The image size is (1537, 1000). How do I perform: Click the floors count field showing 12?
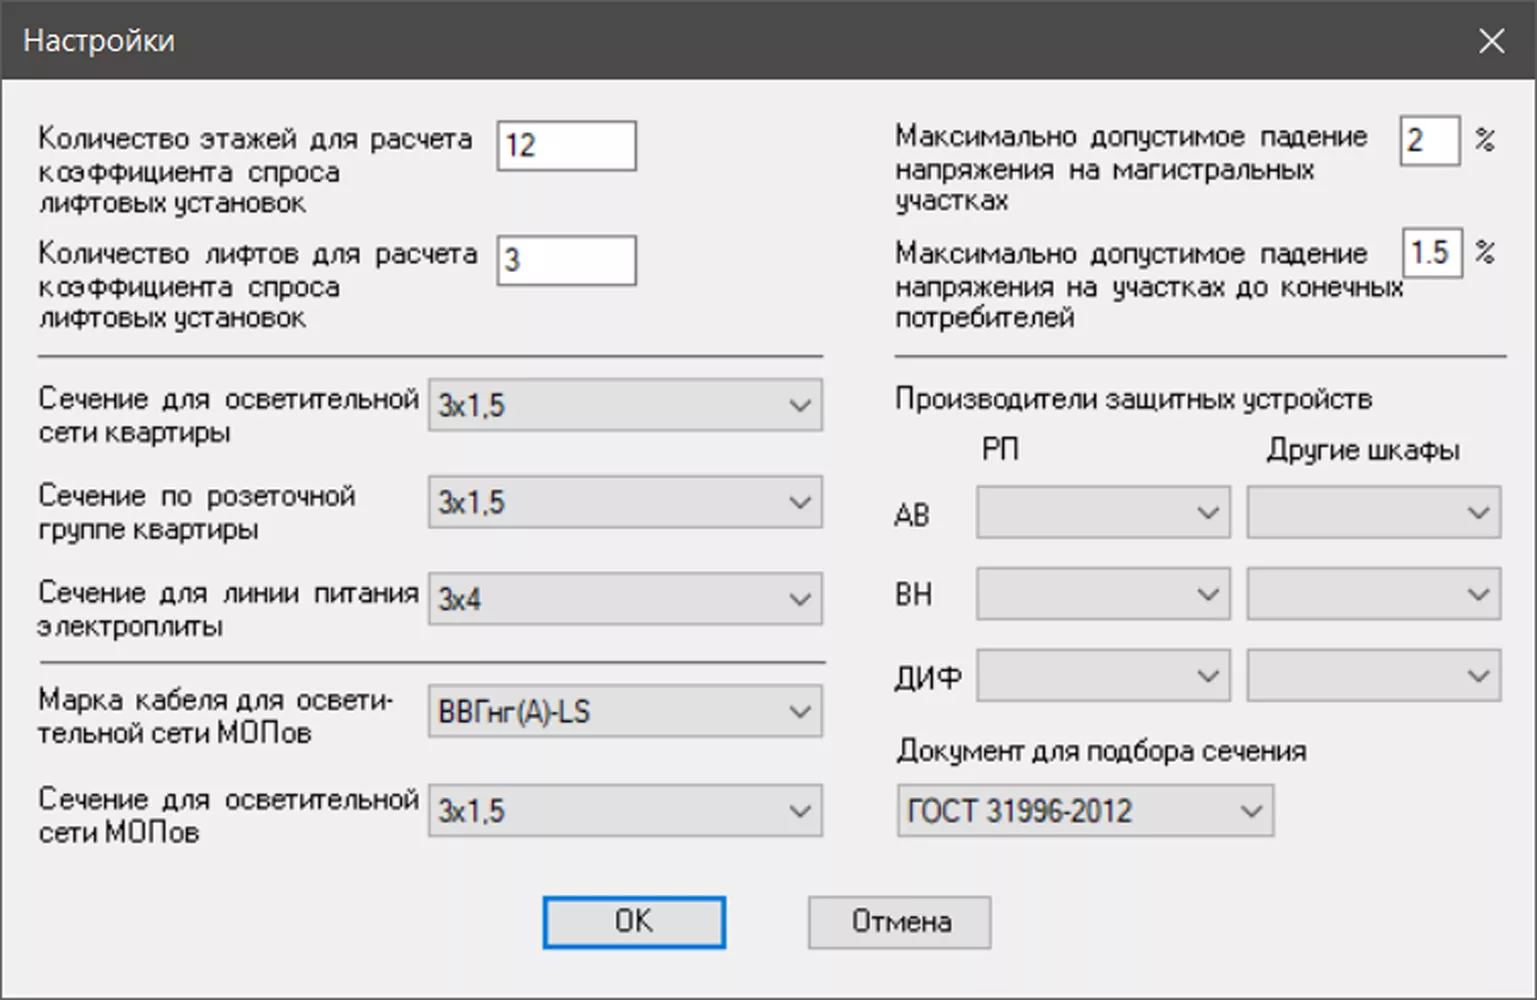566,146
